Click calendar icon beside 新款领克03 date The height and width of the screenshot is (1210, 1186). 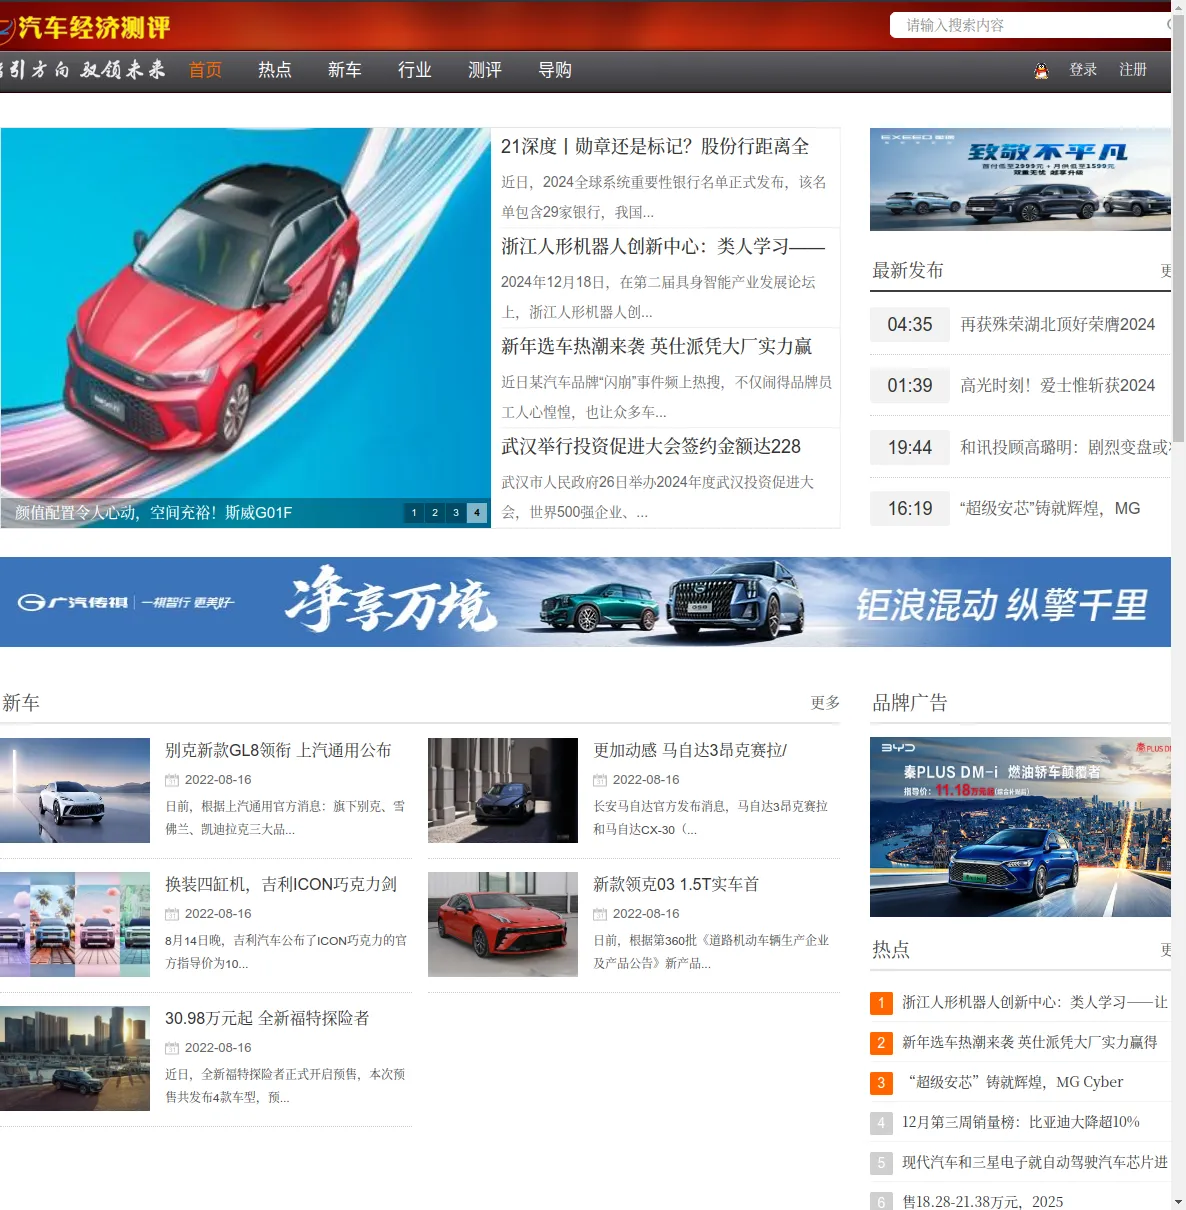(600, 914)
